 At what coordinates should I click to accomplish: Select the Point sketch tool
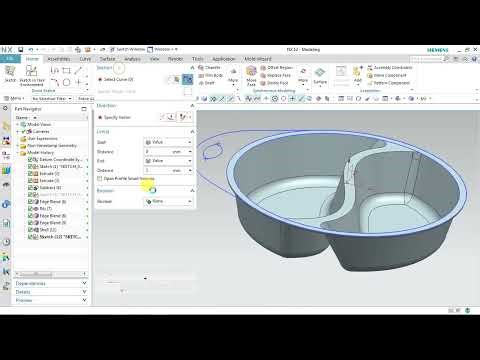(x=78, y=82)
